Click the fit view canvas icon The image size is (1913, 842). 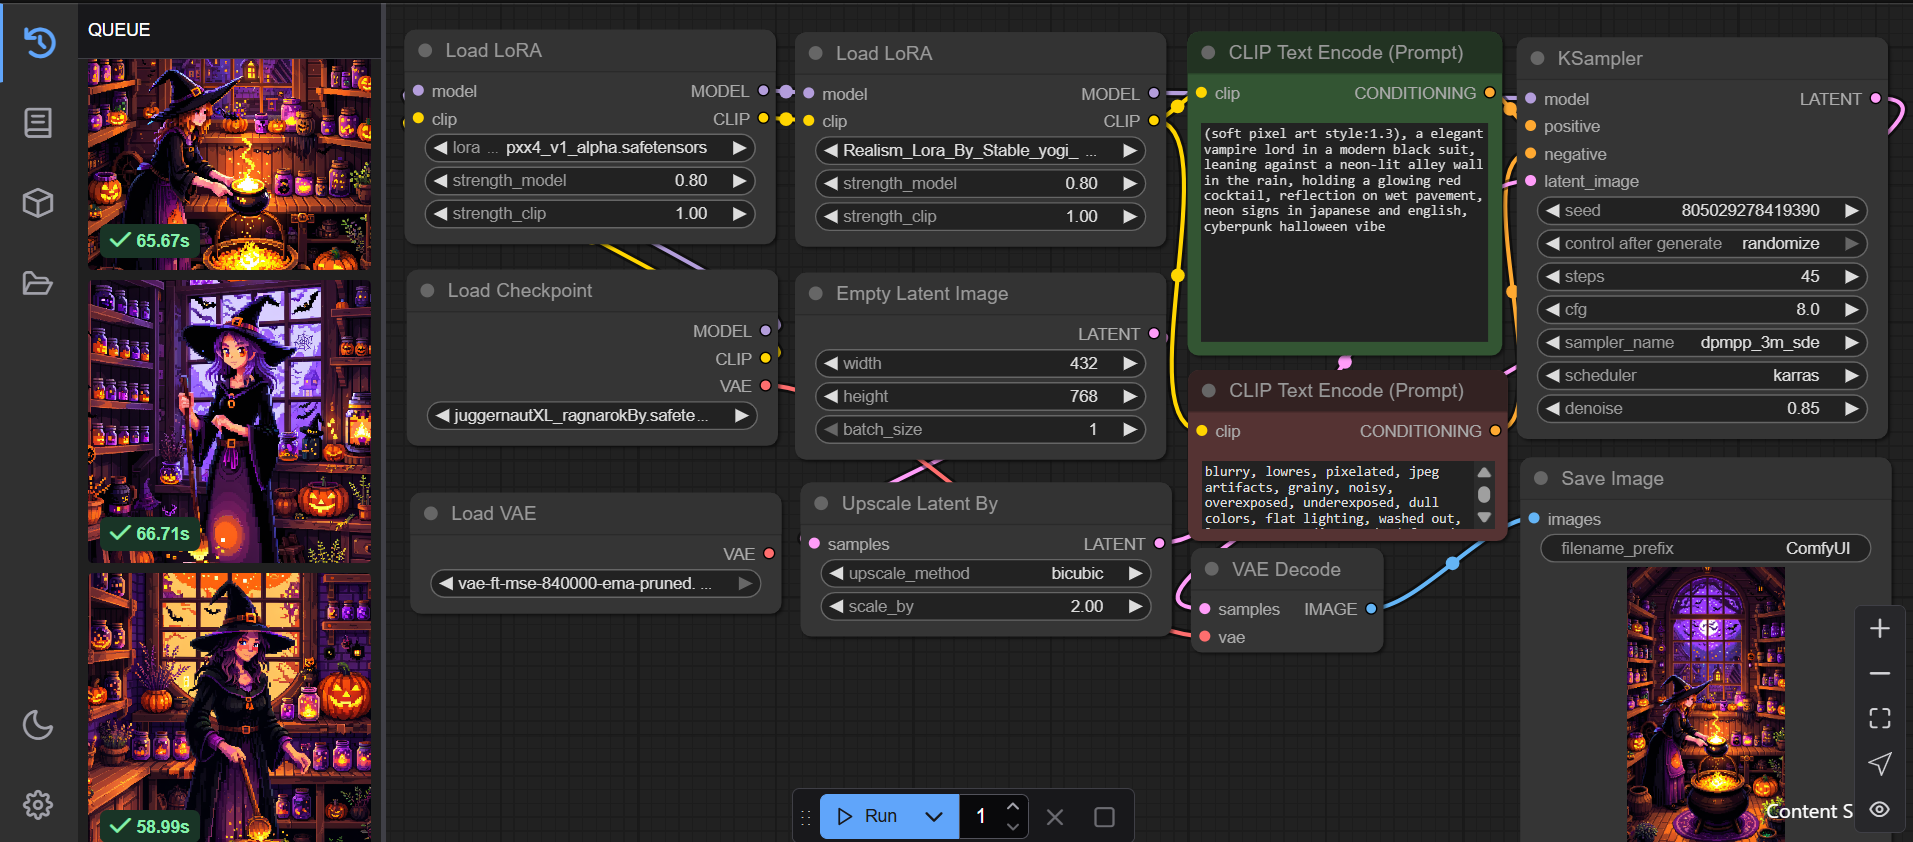tap(1880, 718)
